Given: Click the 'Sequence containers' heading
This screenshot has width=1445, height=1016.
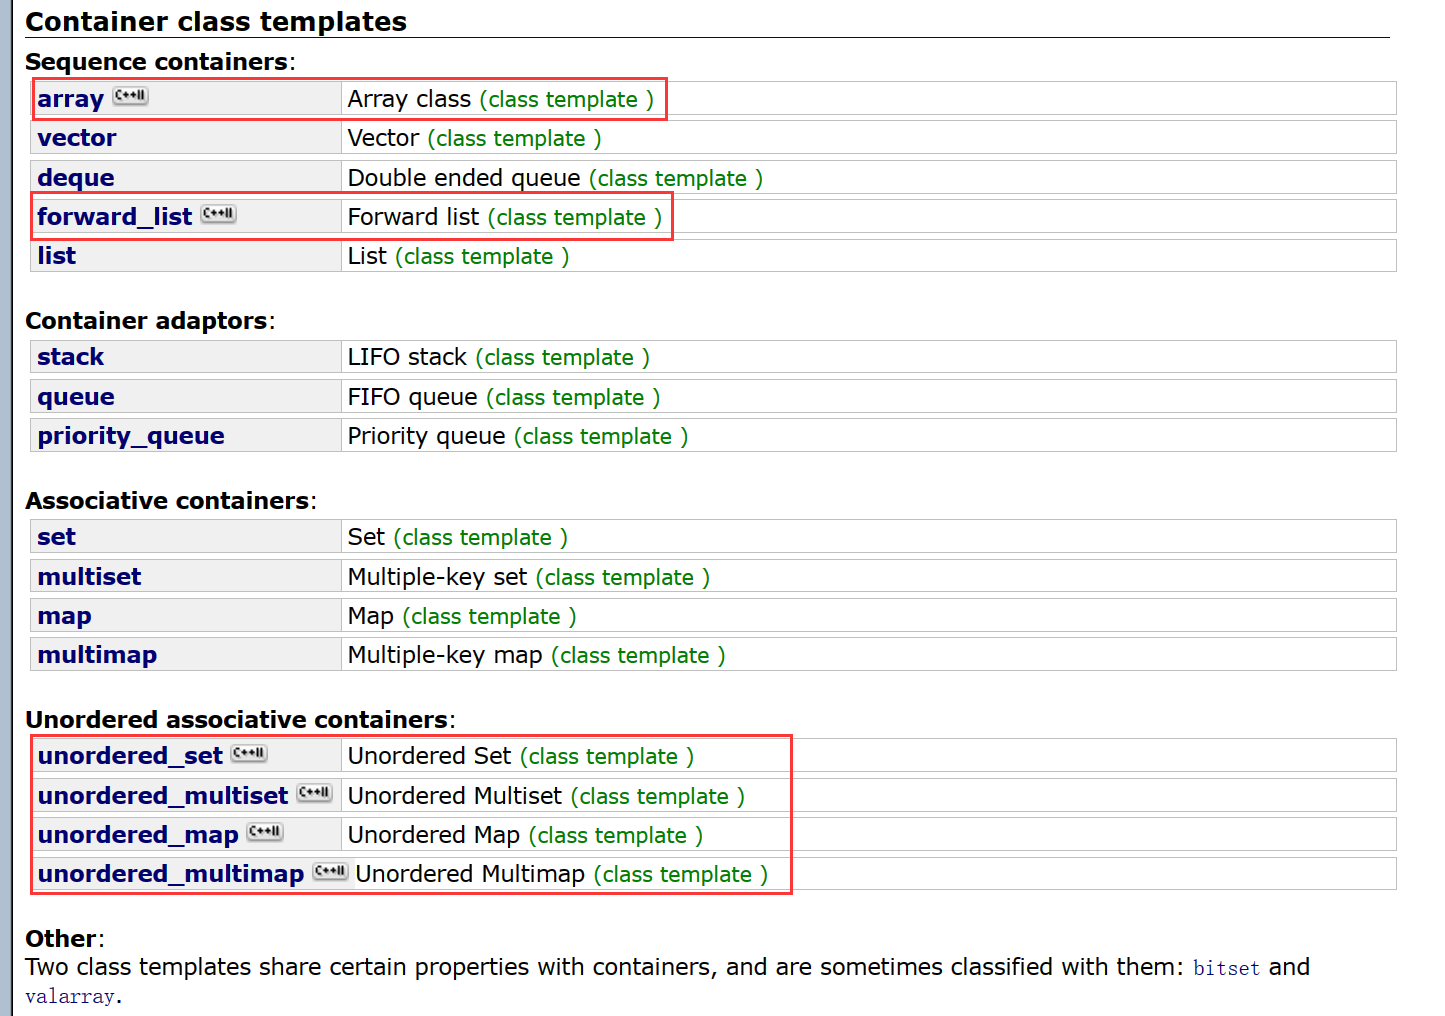Looking at the screenshot, I should point(157,62).
